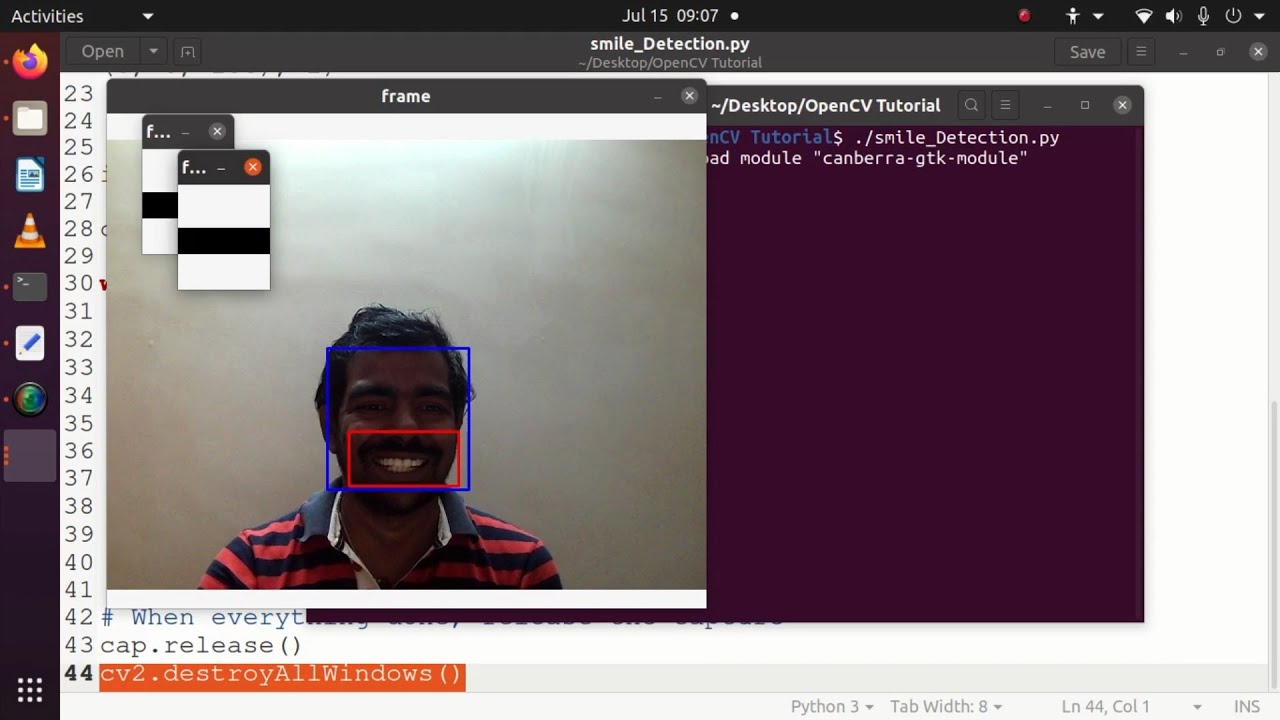Click the microphone status icon
1280x720 pixels.
(x=1203, y=16)
